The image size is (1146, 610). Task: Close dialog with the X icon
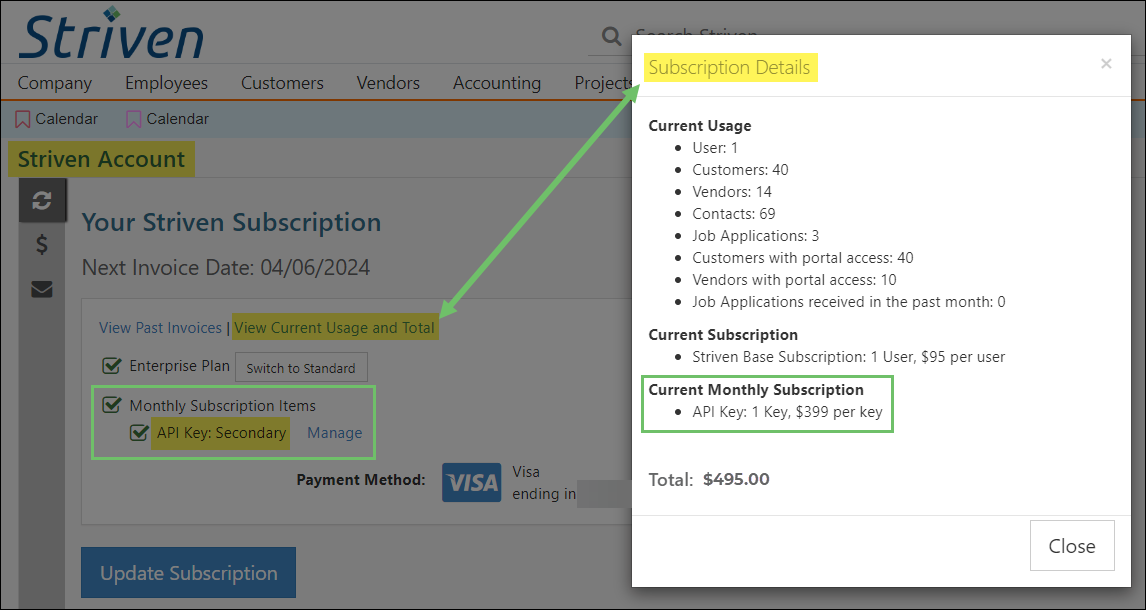1106,64
